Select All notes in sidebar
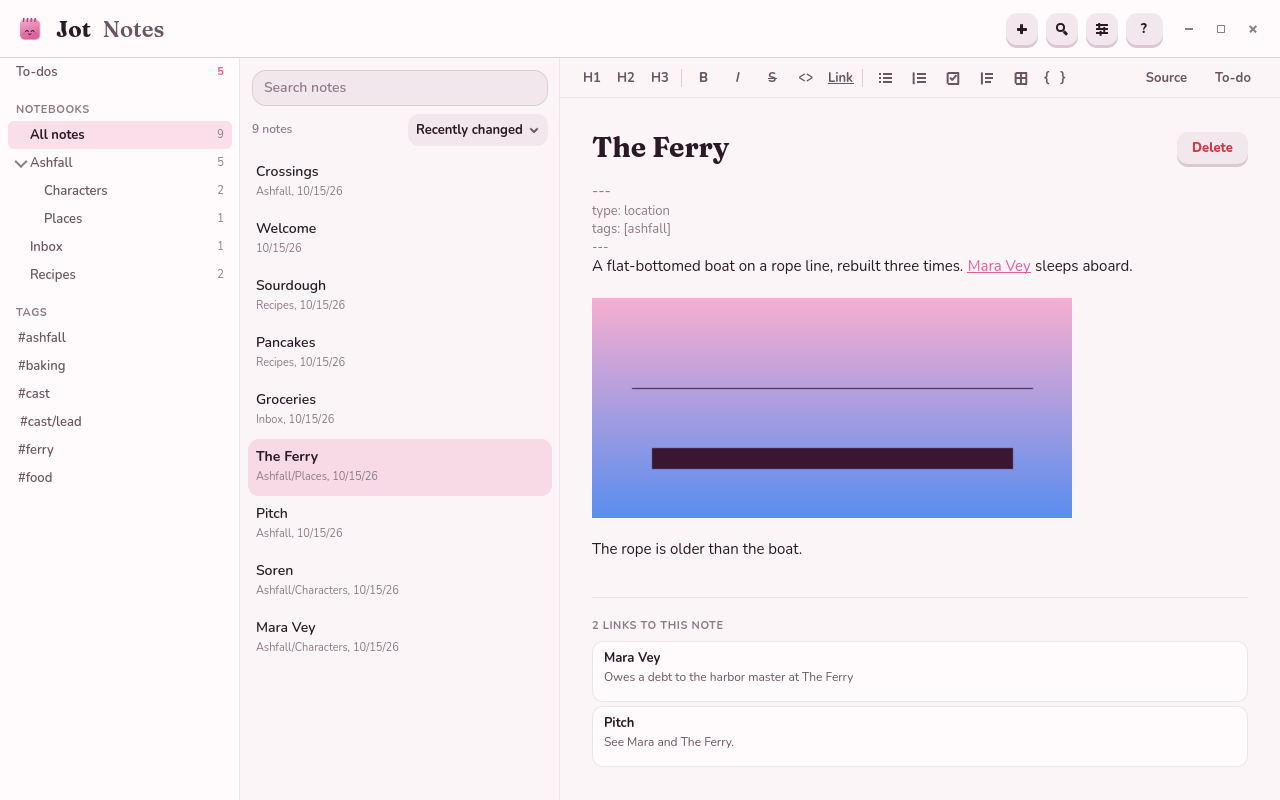The width and height of the screenshot is (1280, 800). (120, 134)
